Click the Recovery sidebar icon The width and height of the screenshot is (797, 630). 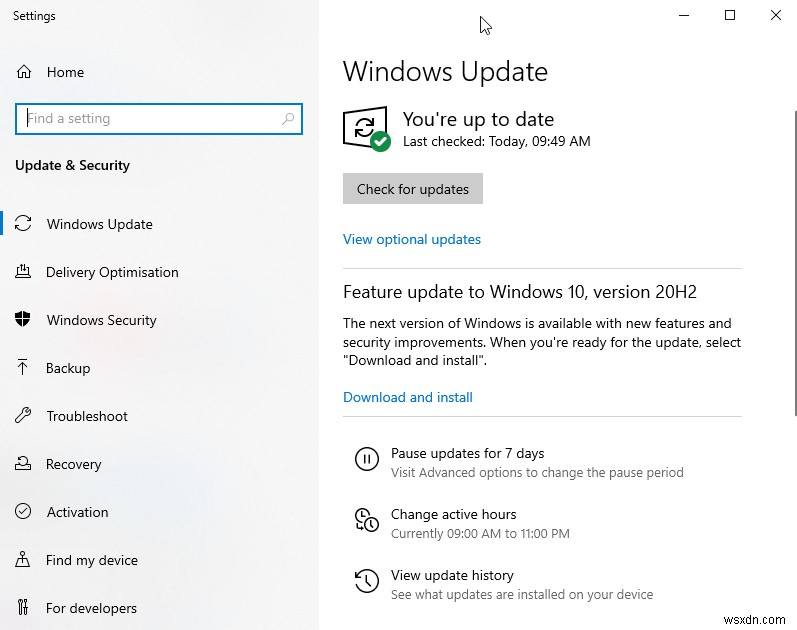23,463
